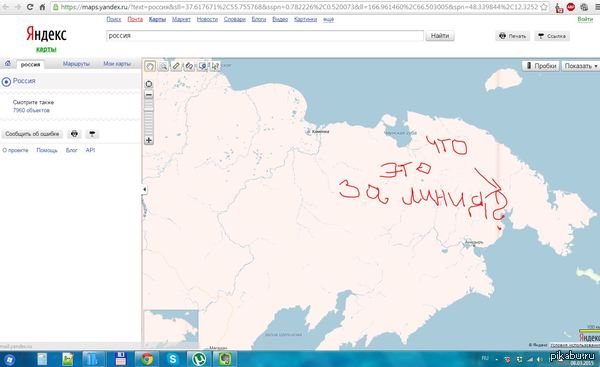Open Картинки in the top service links
The width and height of the screenshot is (600, 367).
pos(305,19)
